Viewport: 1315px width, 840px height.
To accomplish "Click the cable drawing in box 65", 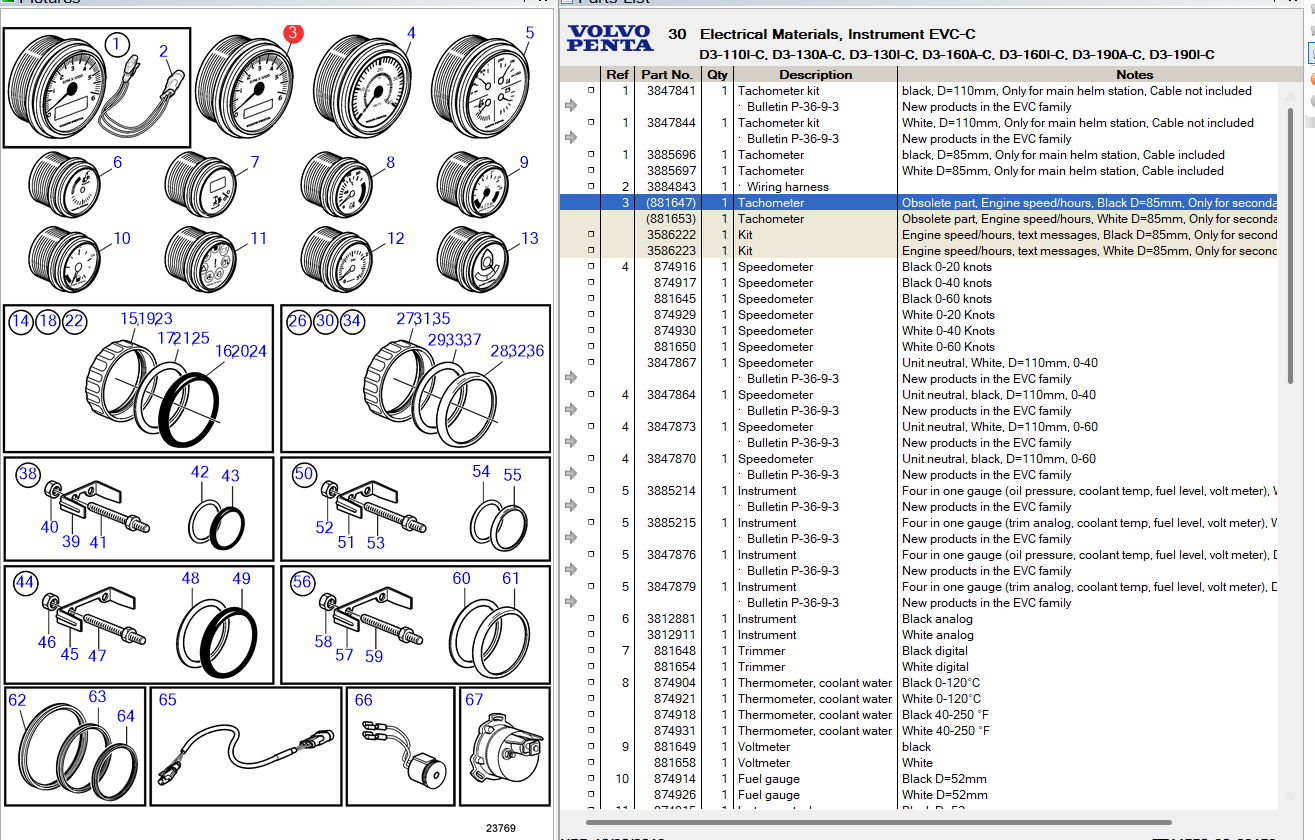I will tap(248, 754).
